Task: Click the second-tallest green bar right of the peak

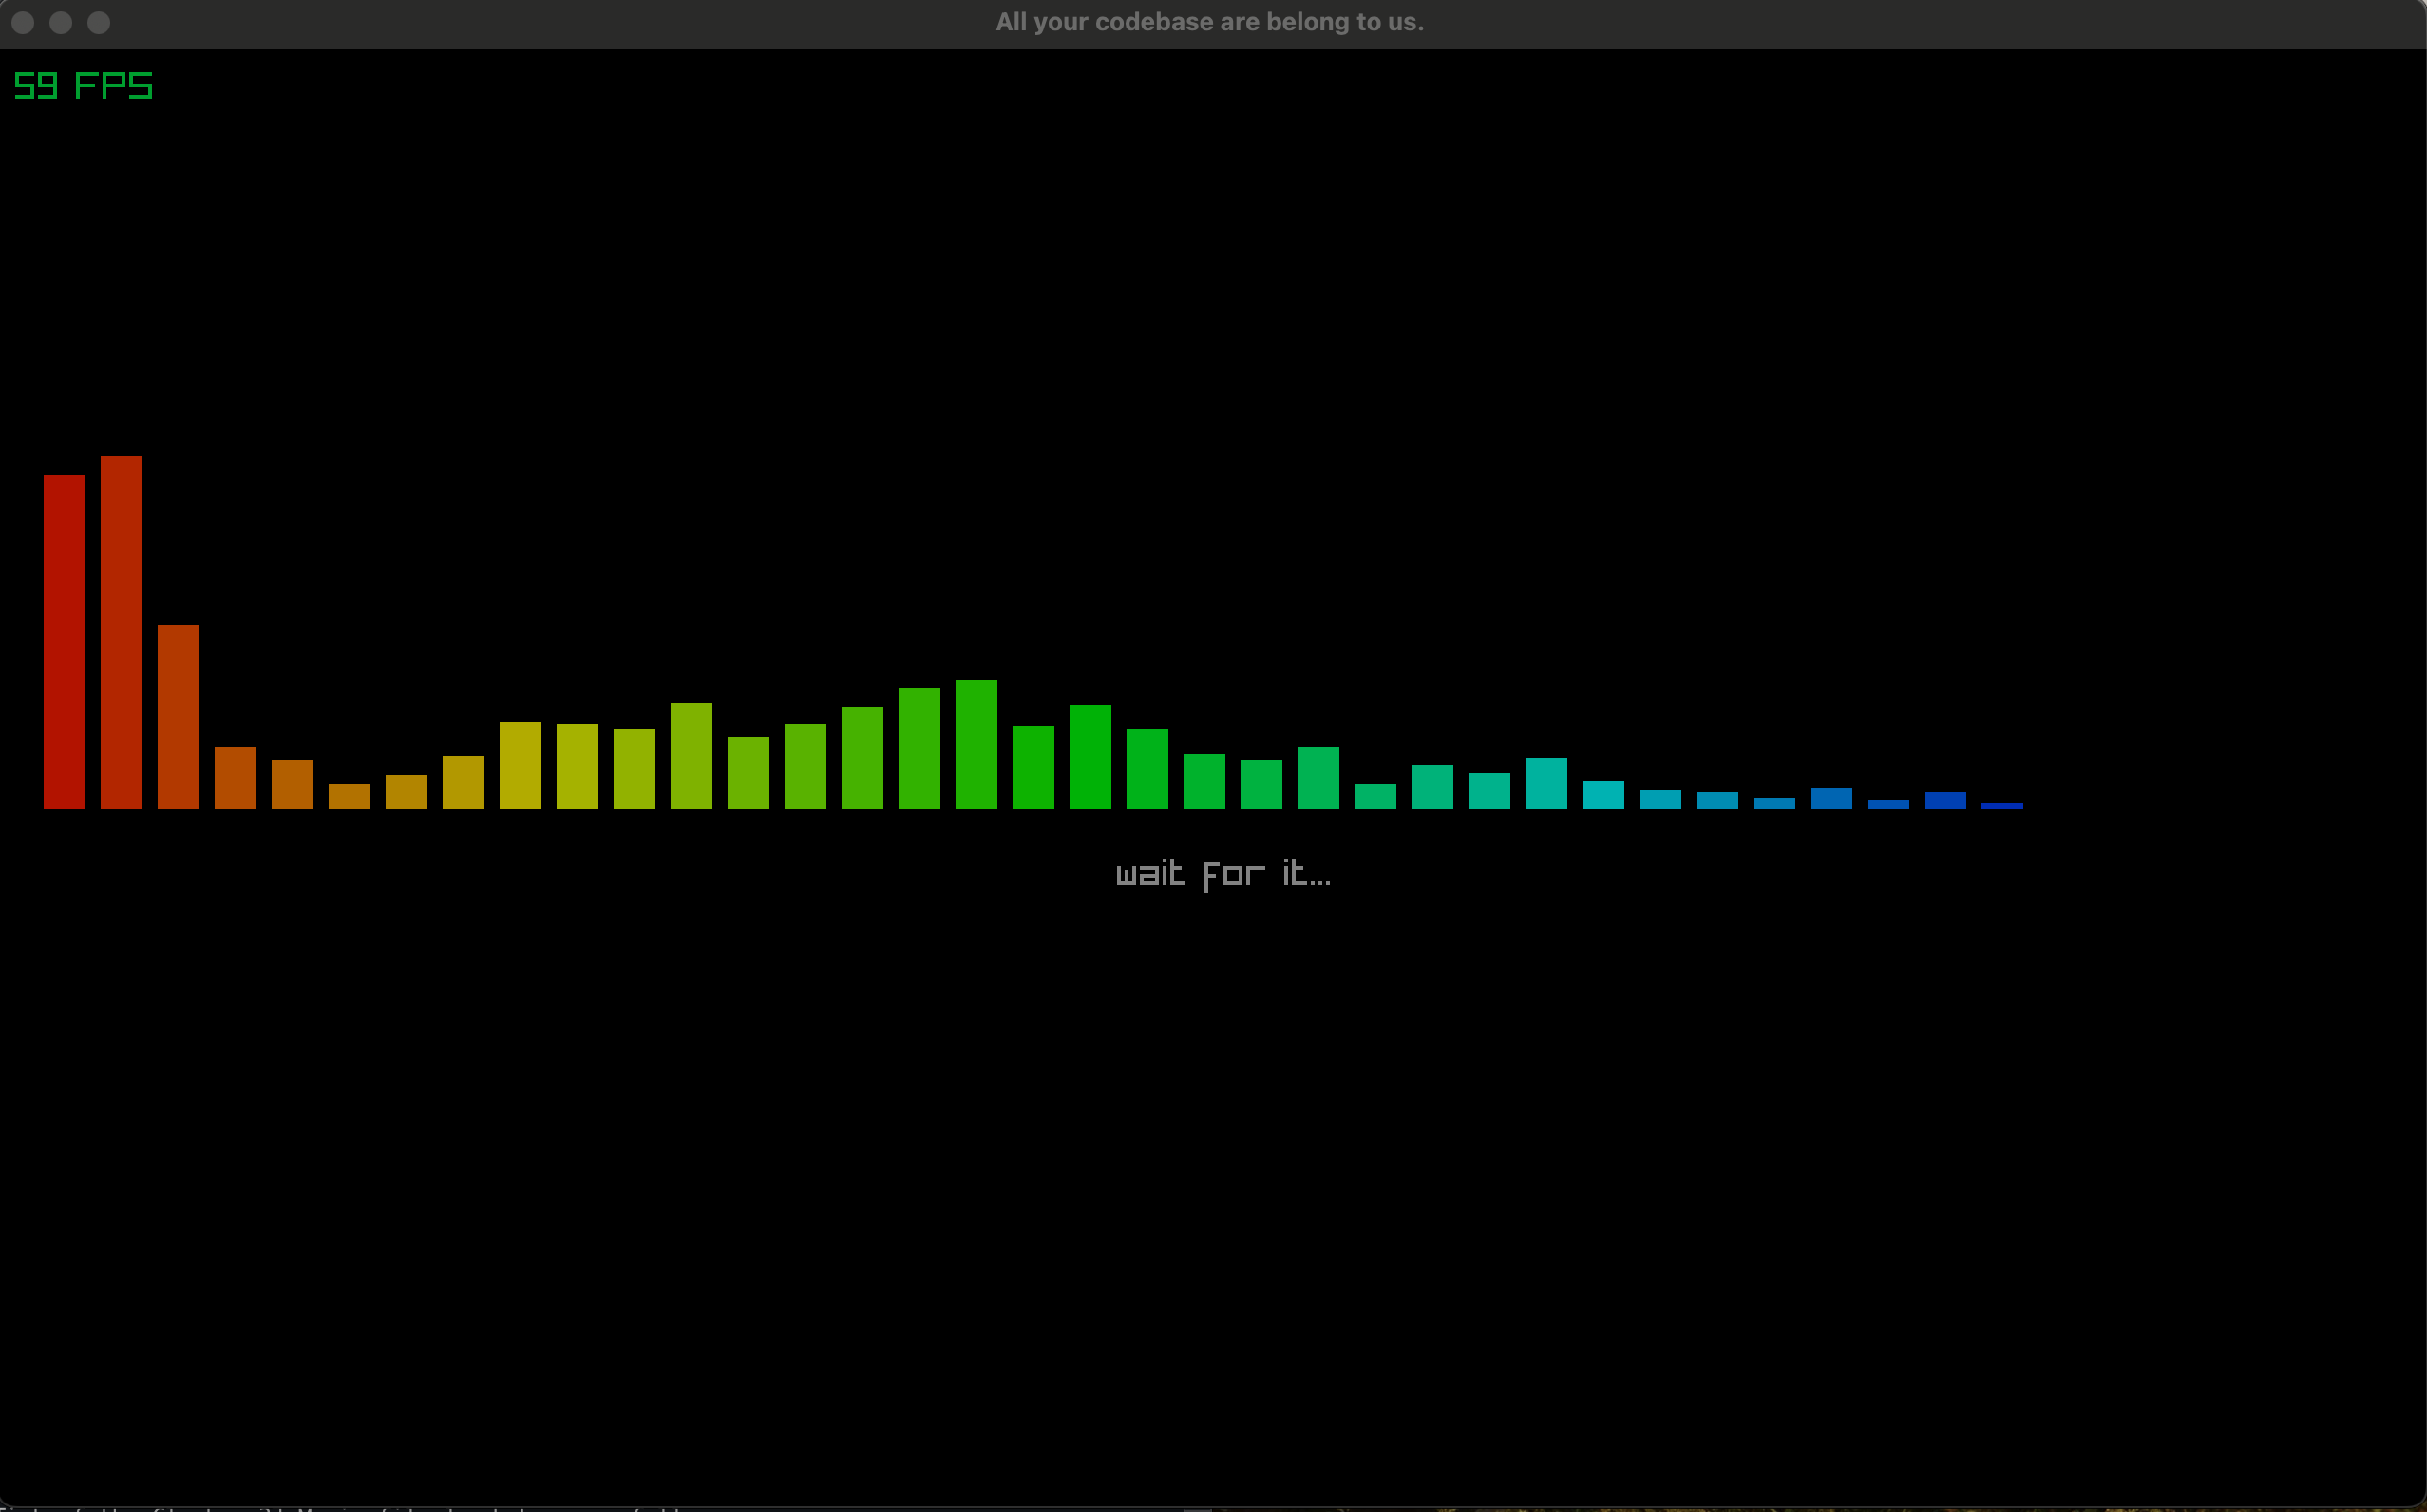Action: click(1090, 756)
